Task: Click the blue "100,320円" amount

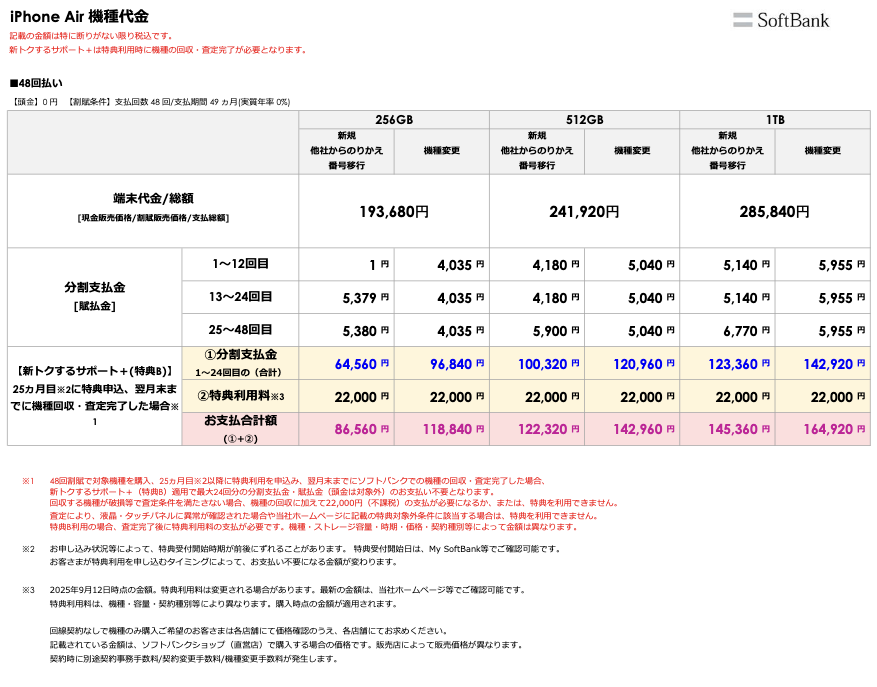Action: point(549,364)
